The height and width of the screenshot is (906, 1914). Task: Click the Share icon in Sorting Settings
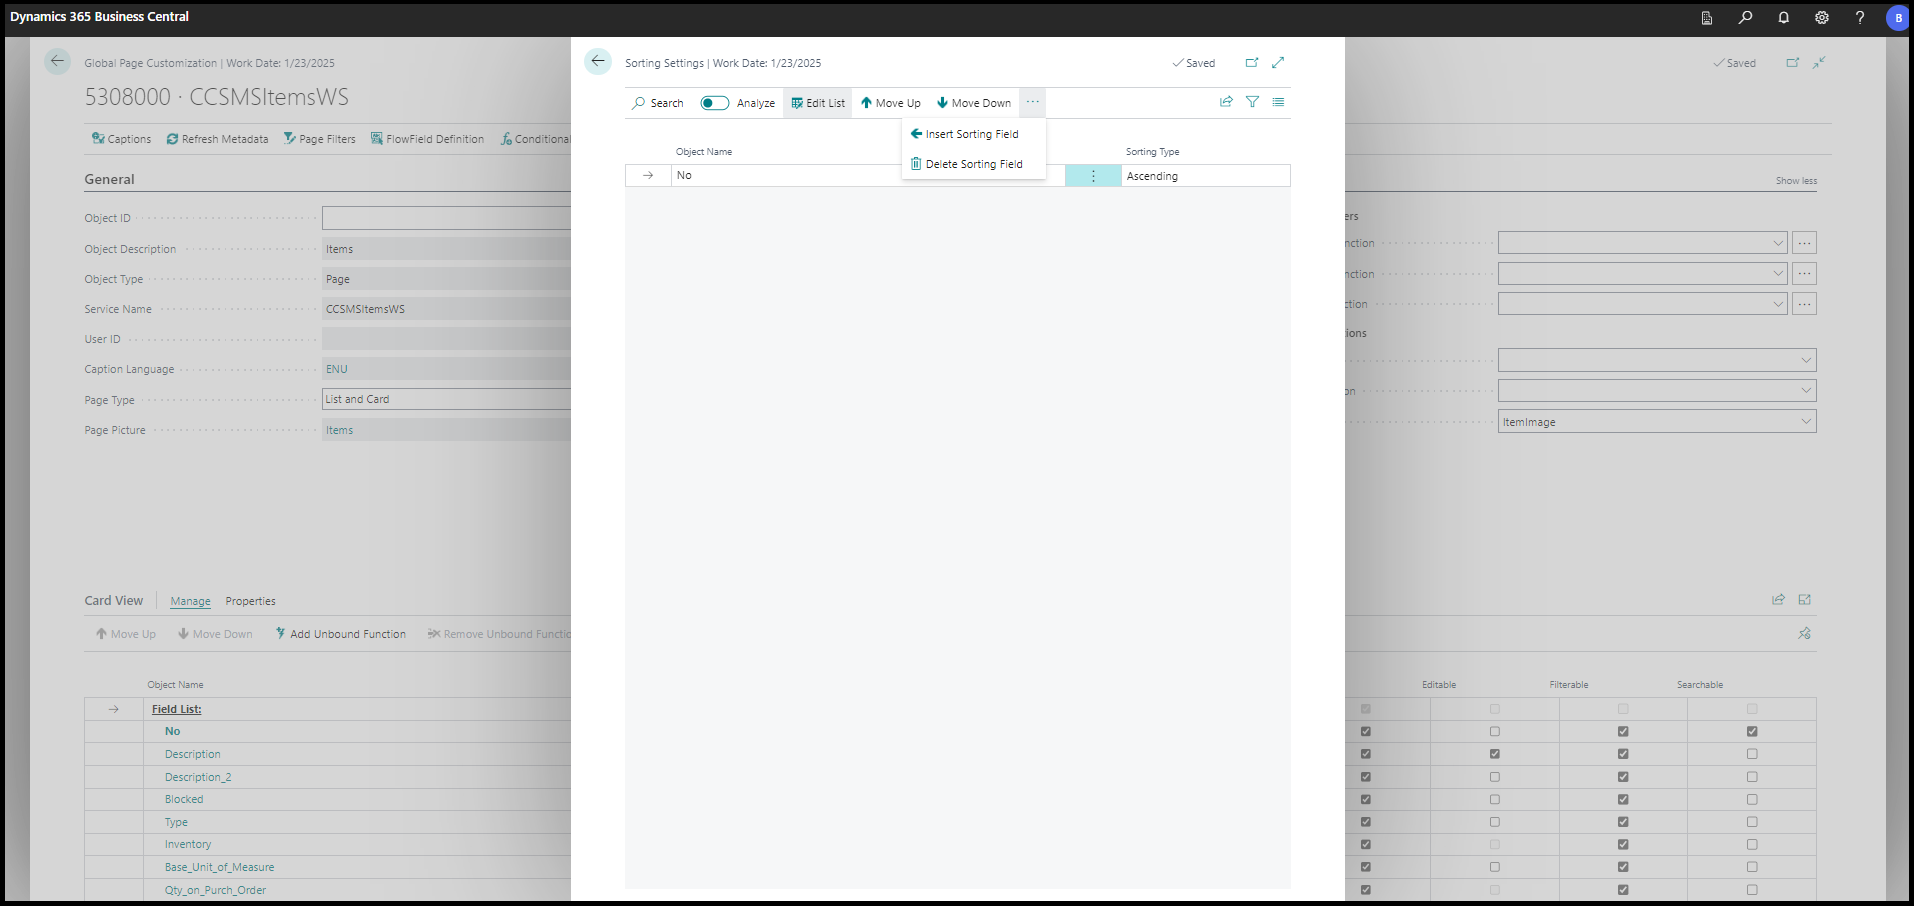coord(1226,101)
